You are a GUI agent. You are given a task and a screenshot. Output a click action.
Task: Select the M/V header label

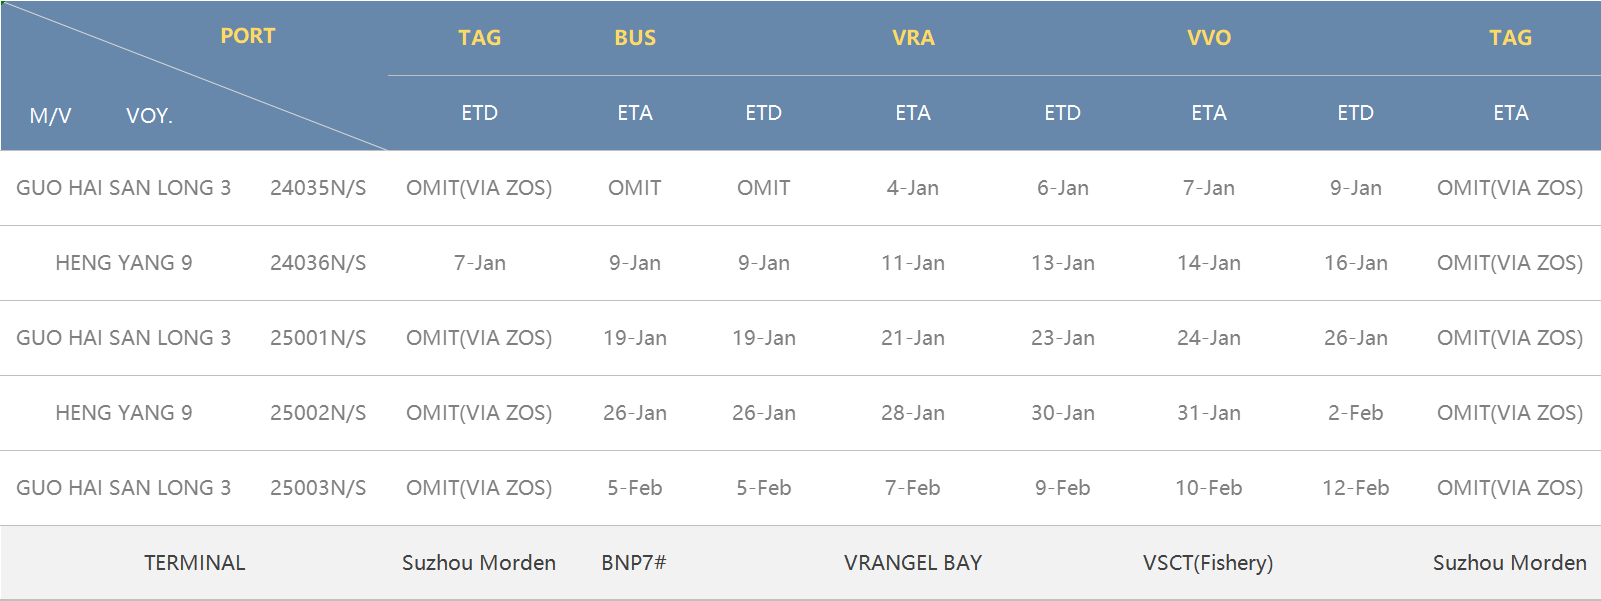[50, 116]
